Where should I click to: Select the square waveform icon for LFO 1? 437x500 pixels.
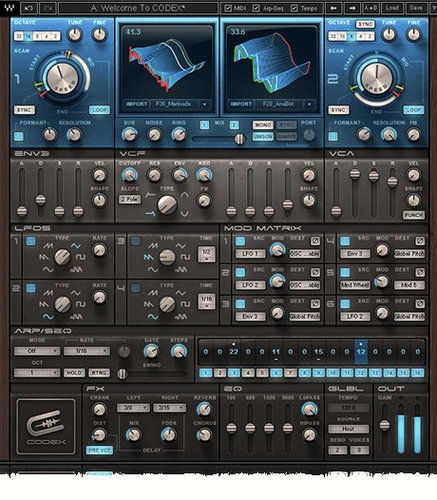click(x=81, y=257)
